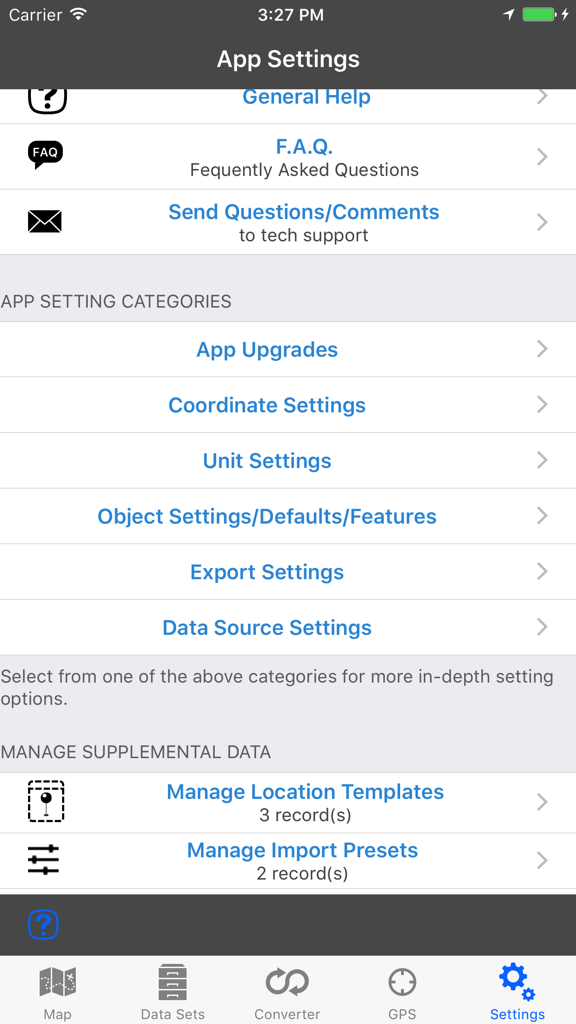Select Export Settings
Viewport: 576px width, 1024px height.
point(267,571)
